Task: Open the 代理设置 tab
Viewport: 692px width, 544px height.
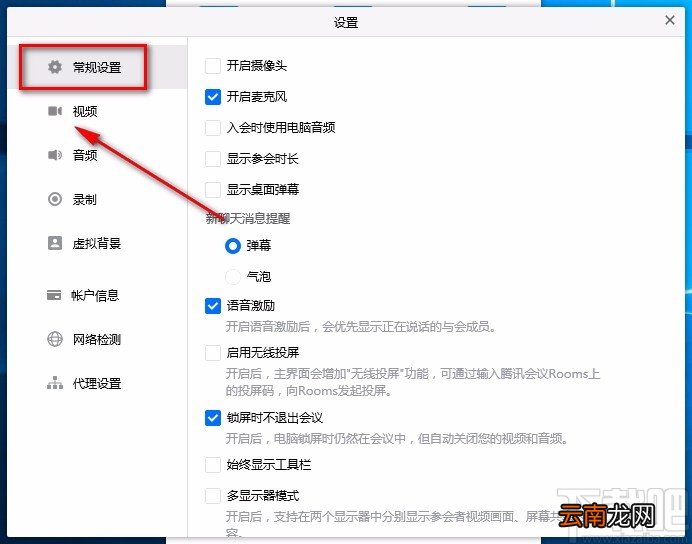Action: pyautogui.click(x=97, y=383)
